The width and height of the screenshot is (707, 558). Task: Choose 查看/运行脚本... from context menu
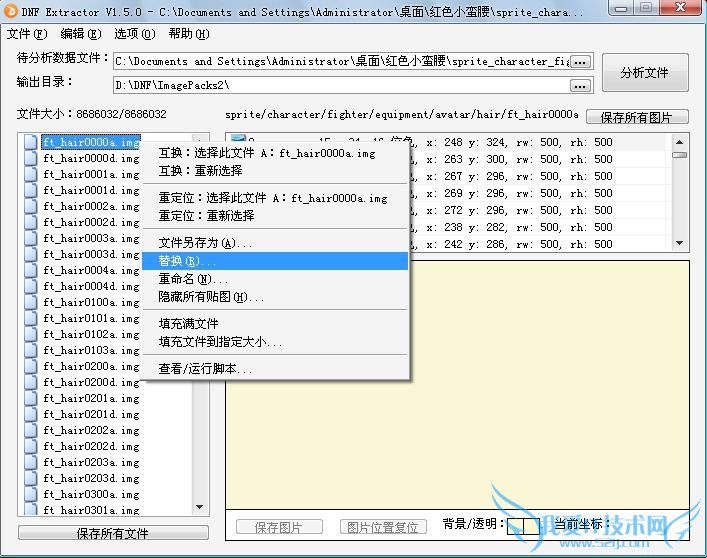(275, 369)
